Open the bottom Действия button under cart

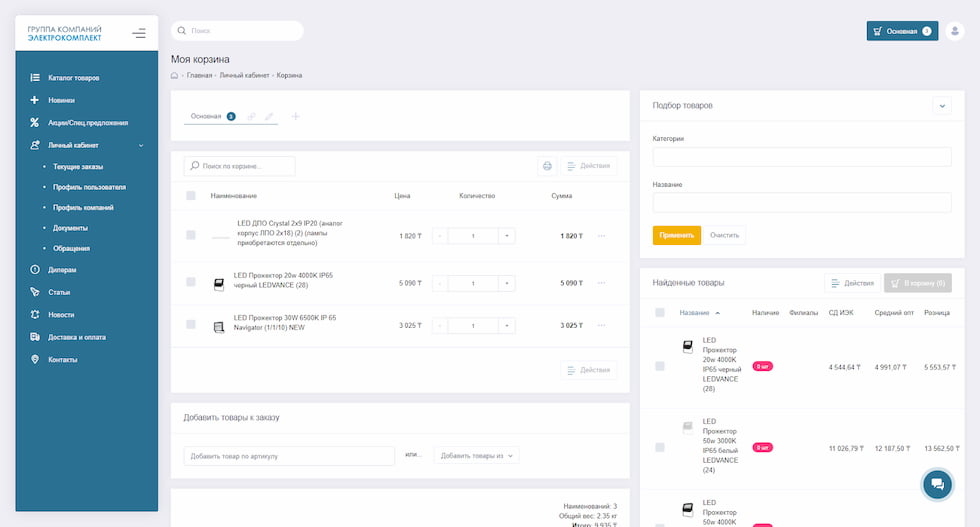[x=589, y=370]
